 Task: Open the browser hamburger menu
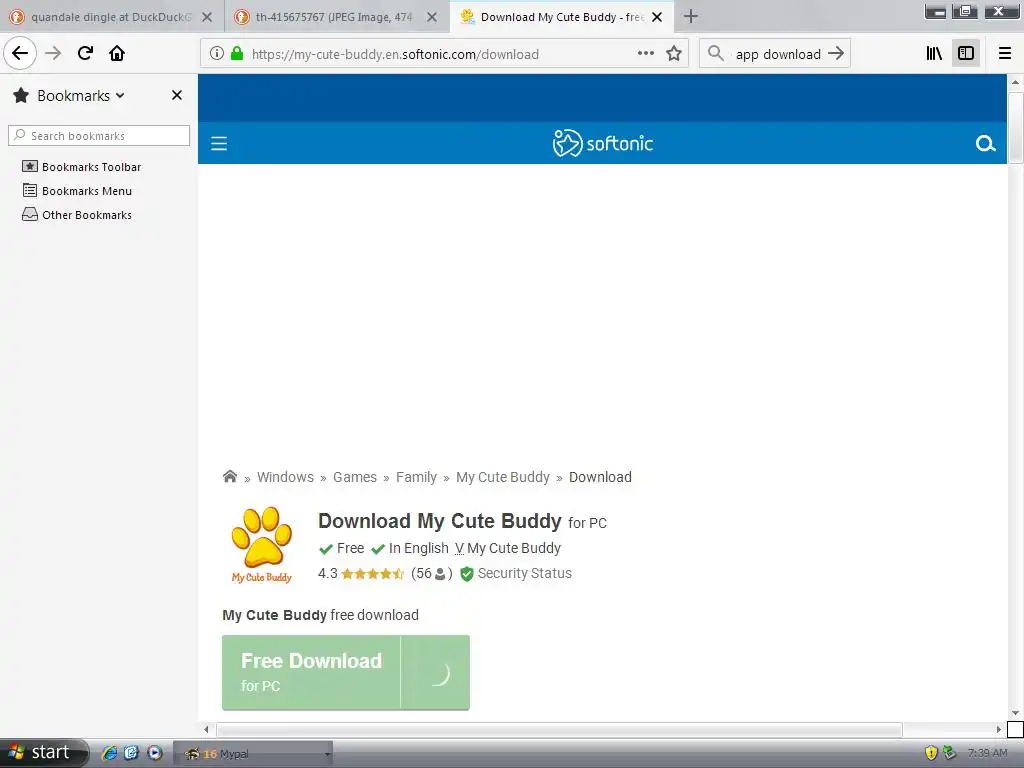1005,54
